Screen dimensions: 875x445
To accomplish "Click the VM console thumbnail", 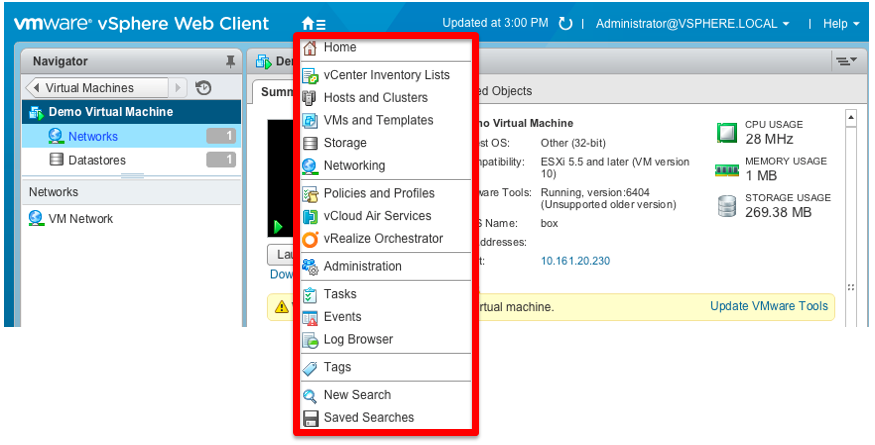I will click(x=281, y=179).
